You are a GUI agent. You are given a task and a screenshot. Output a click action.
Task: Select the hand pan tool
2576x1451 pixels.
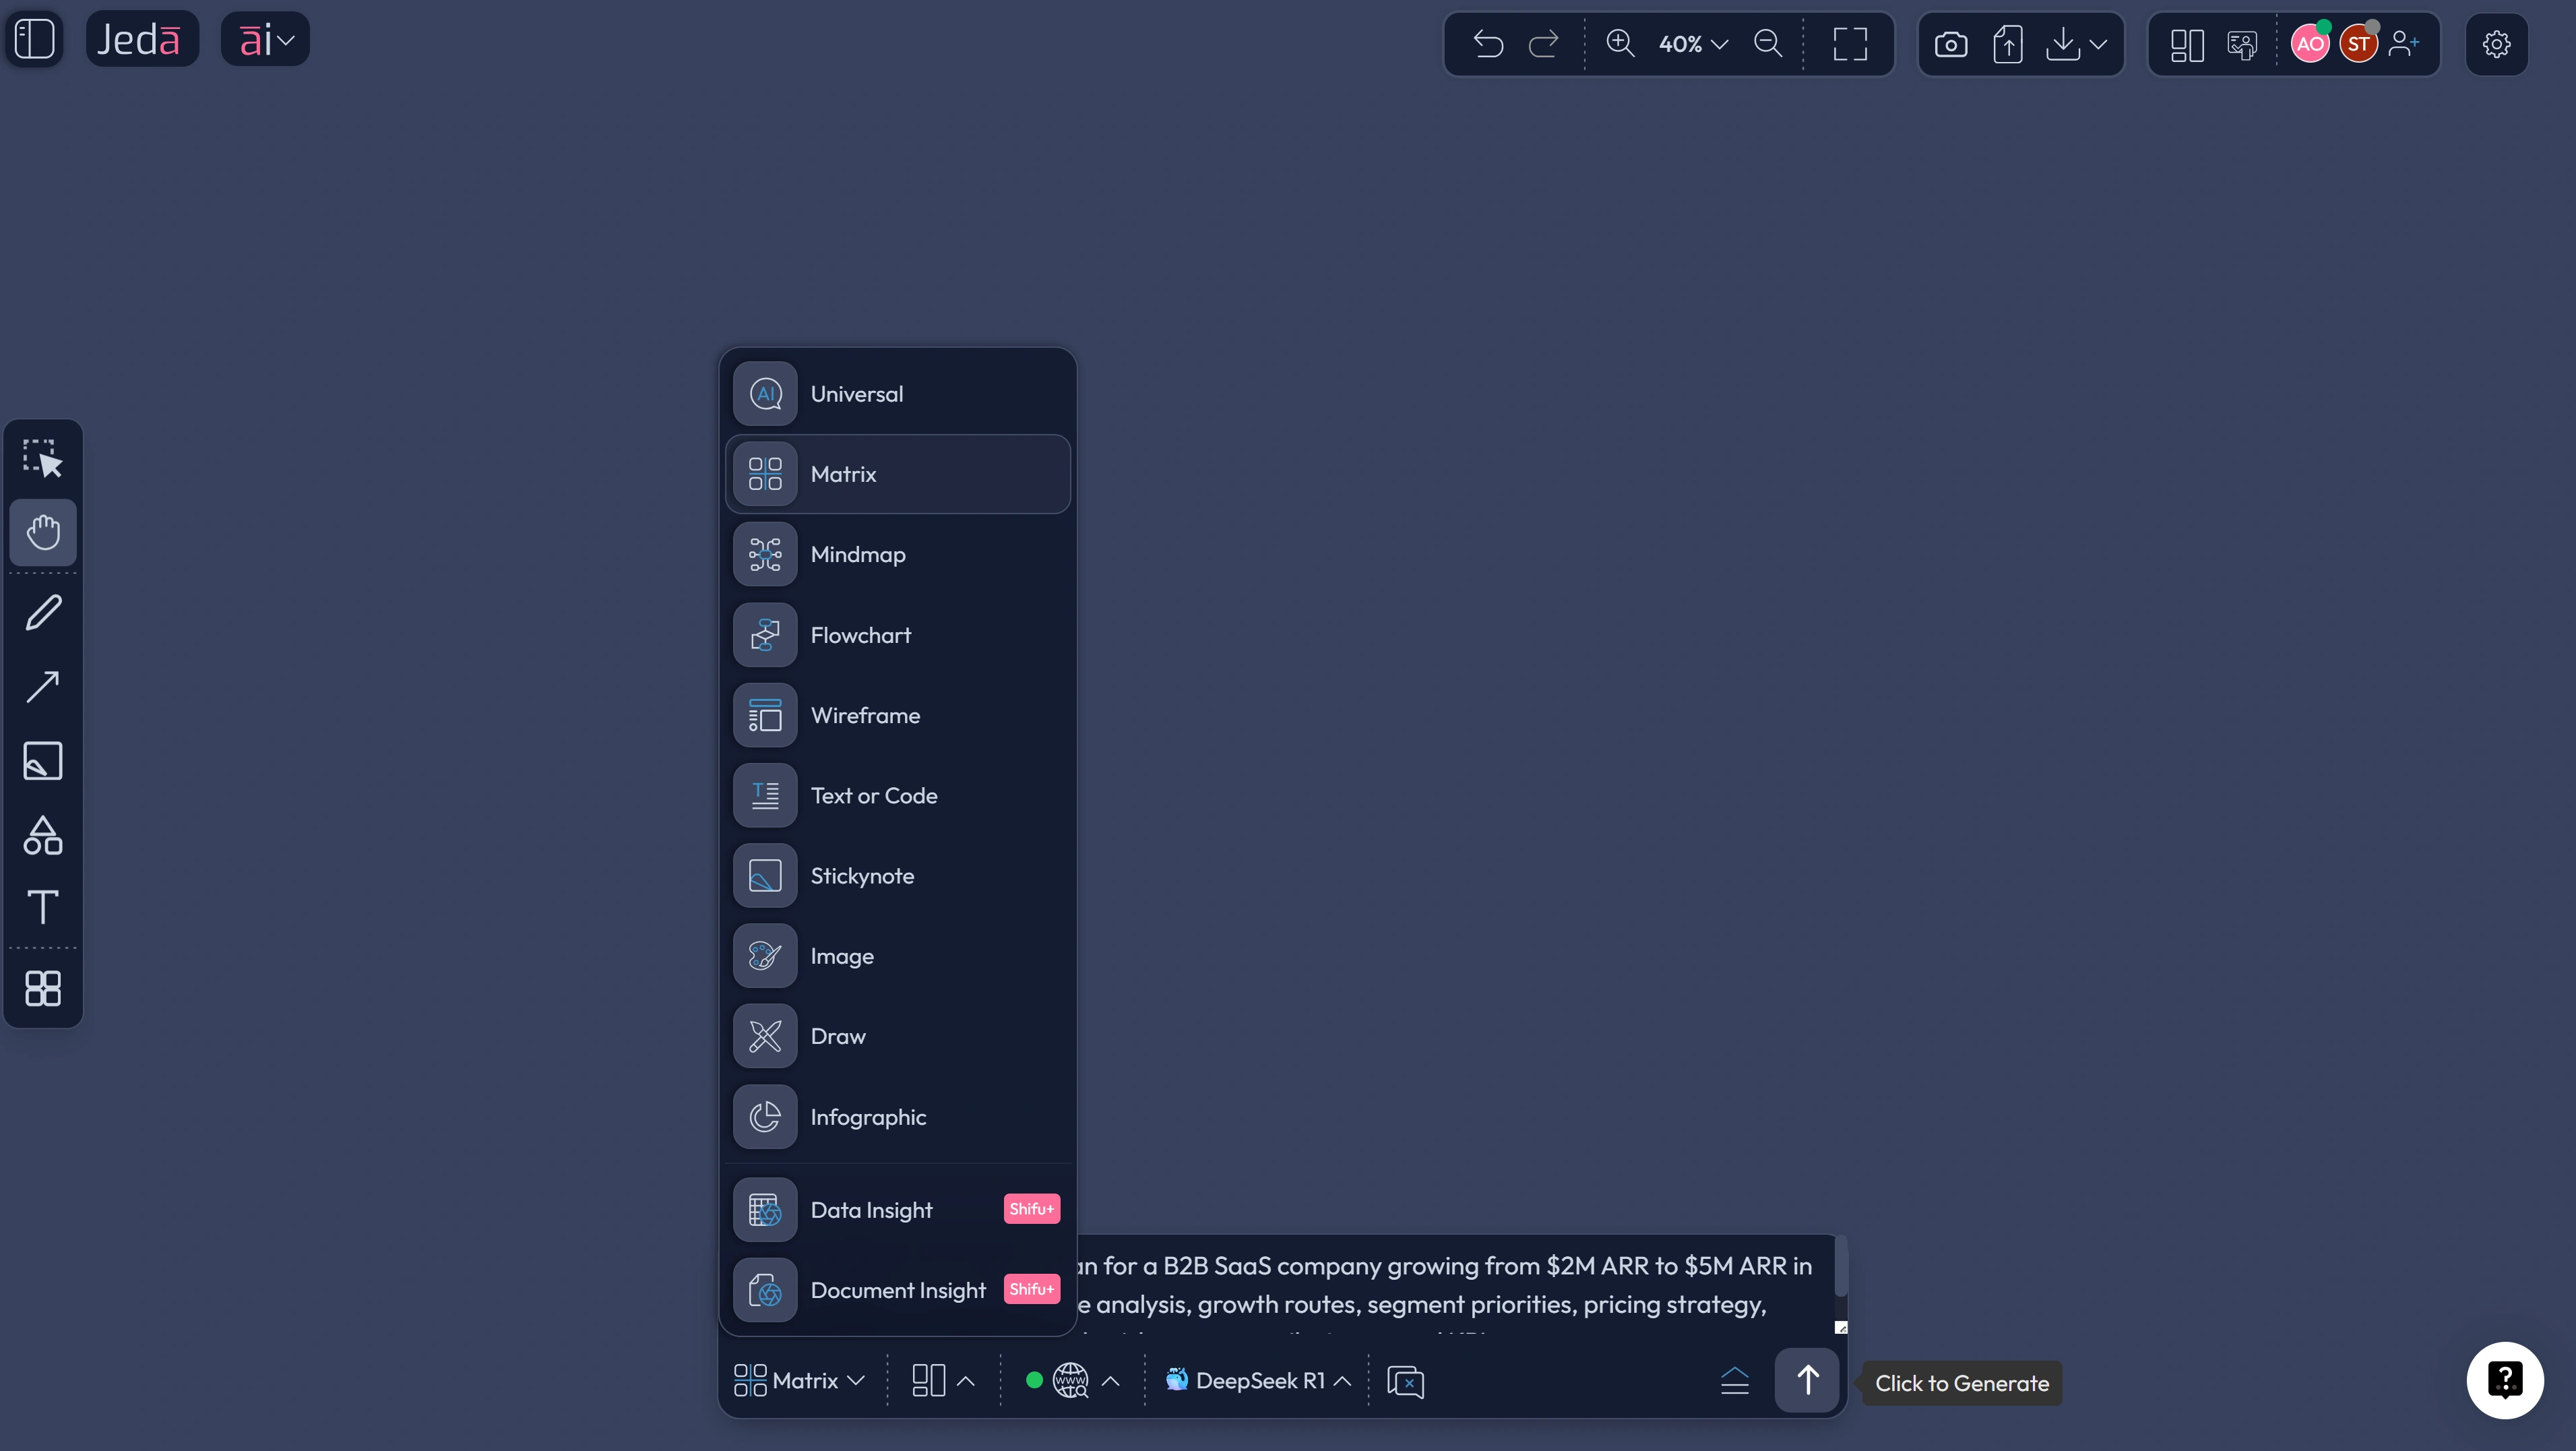43,532
